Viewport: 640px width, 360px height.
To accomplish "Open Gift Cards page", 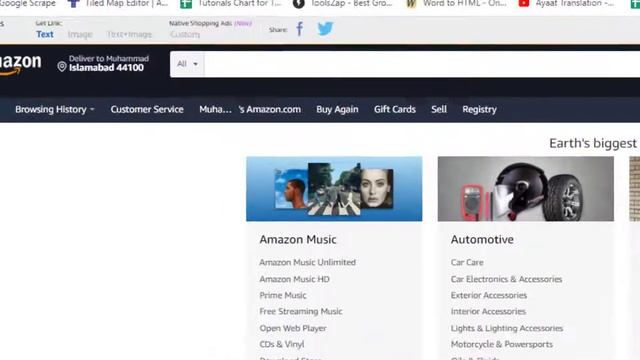I will [395, 109].
